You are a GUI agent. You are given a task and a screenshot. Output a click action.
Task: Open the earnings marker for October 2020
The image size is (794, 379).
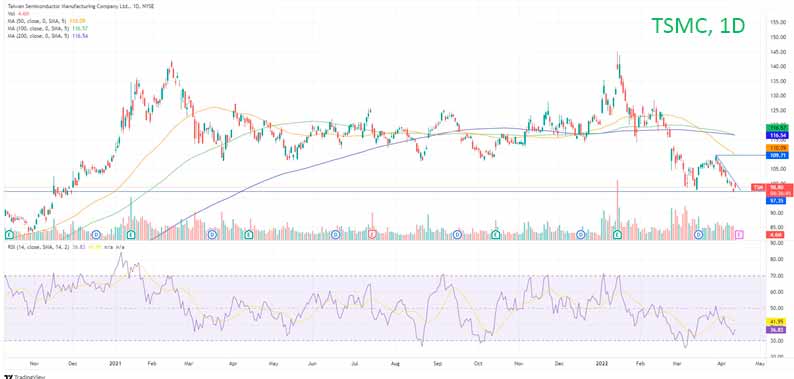tap(9, 235)
